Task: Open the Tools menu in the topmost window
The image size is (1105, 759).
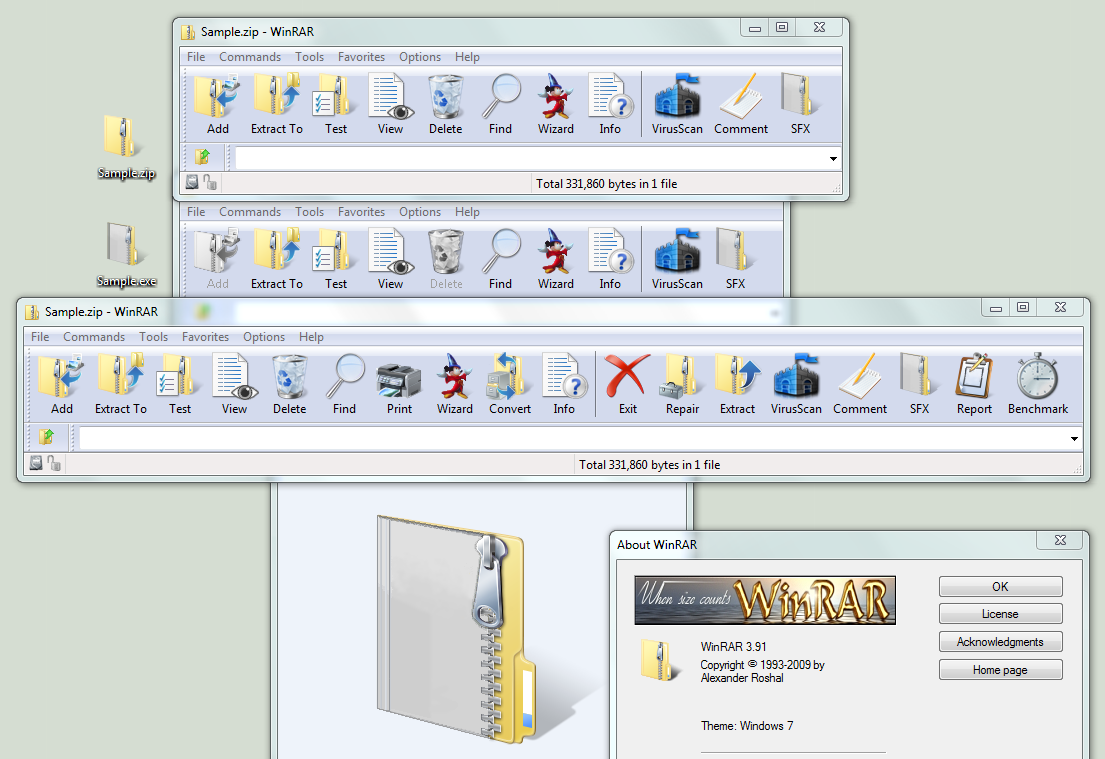Action: point(309,57)
